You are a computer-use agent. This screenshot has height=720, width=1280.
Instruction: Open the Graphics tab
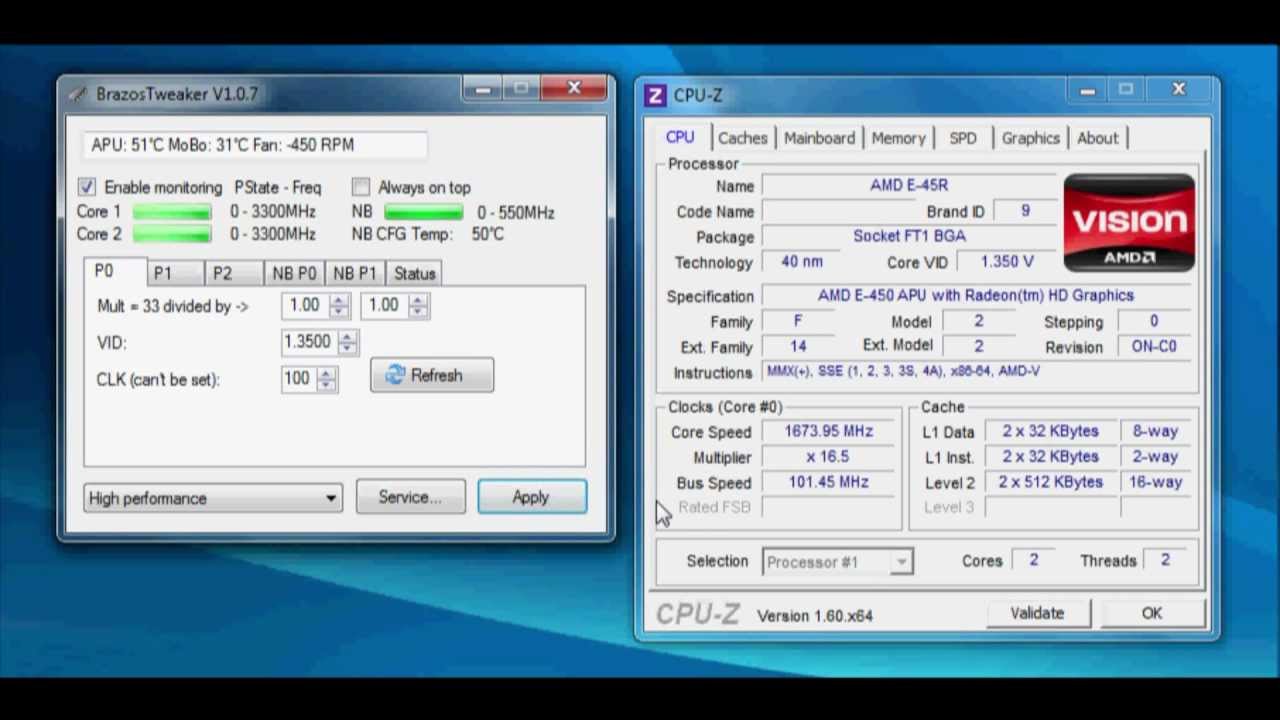point(1030,138)
